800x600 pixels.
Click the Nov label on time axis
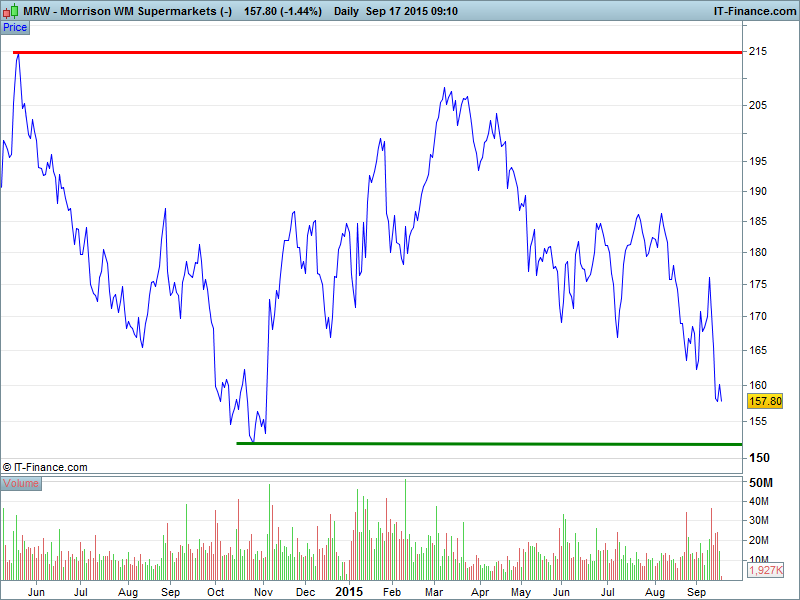pyautogui.click(x=263, y=592)
